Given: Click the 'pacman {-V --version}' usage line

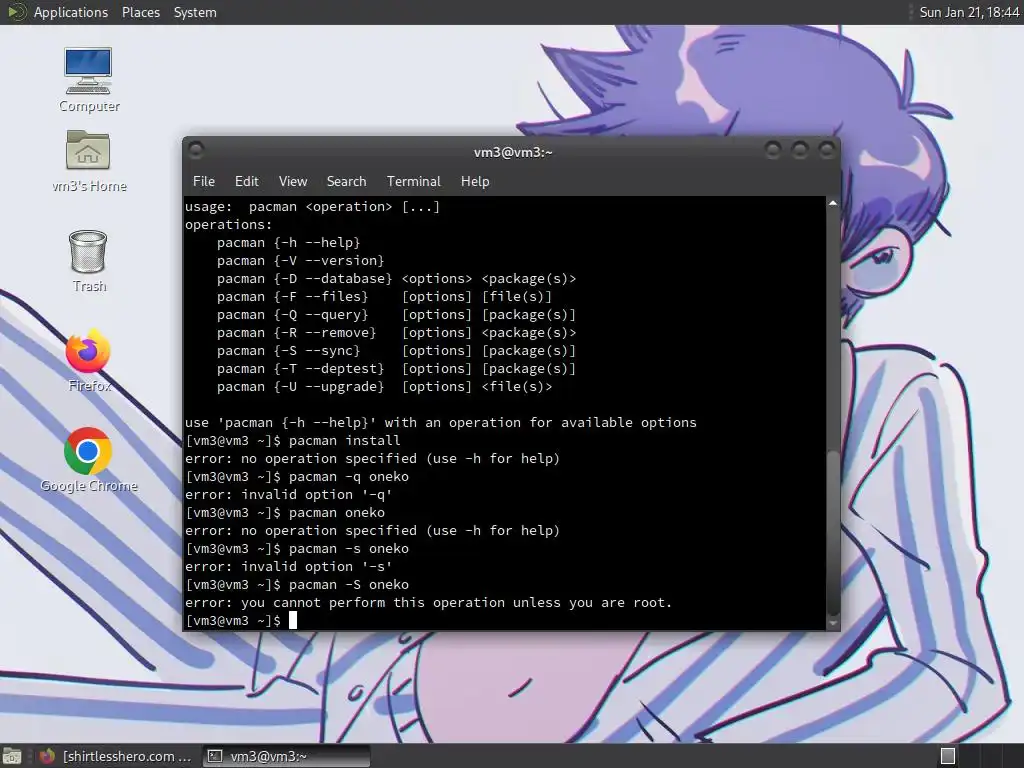Looking at the screenshot, I should (300, 261).
